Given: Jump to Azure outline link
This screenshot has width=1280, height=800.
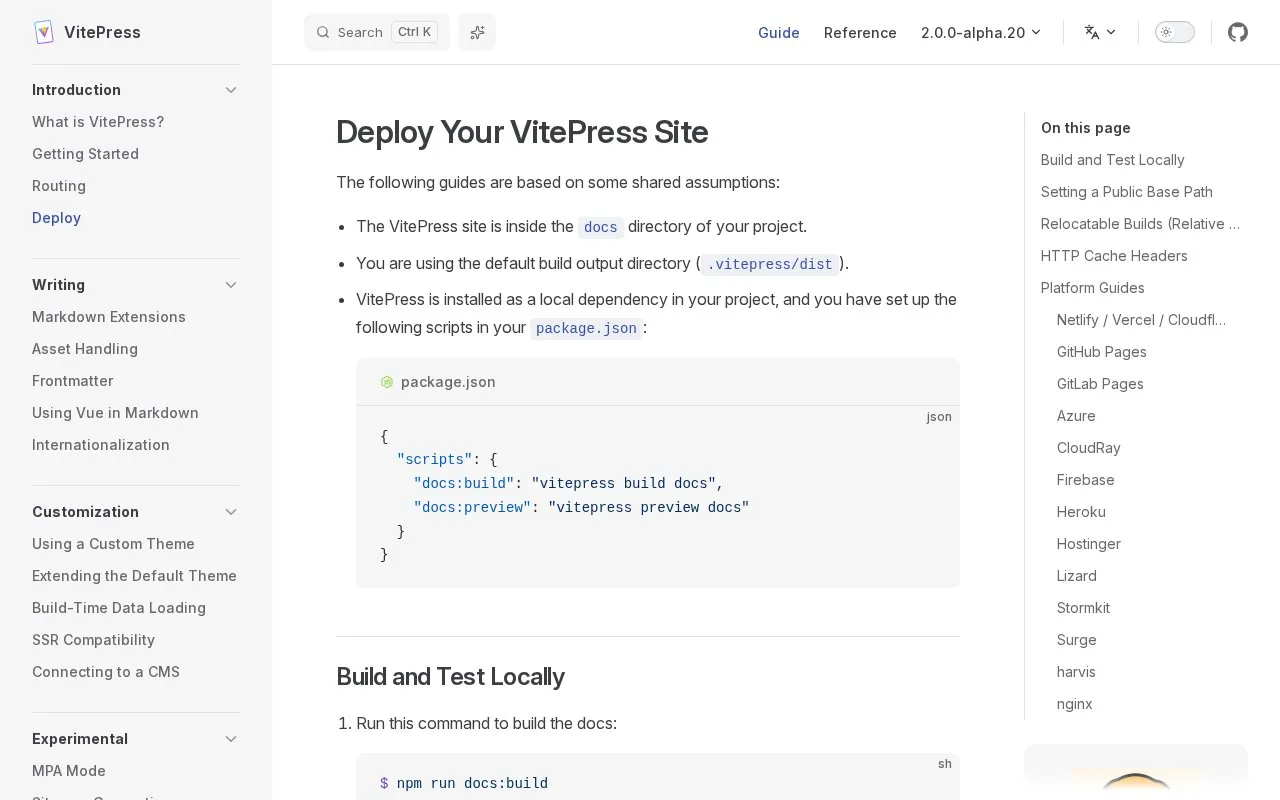Looking at the screenshot, I should tap(1076, 416).
